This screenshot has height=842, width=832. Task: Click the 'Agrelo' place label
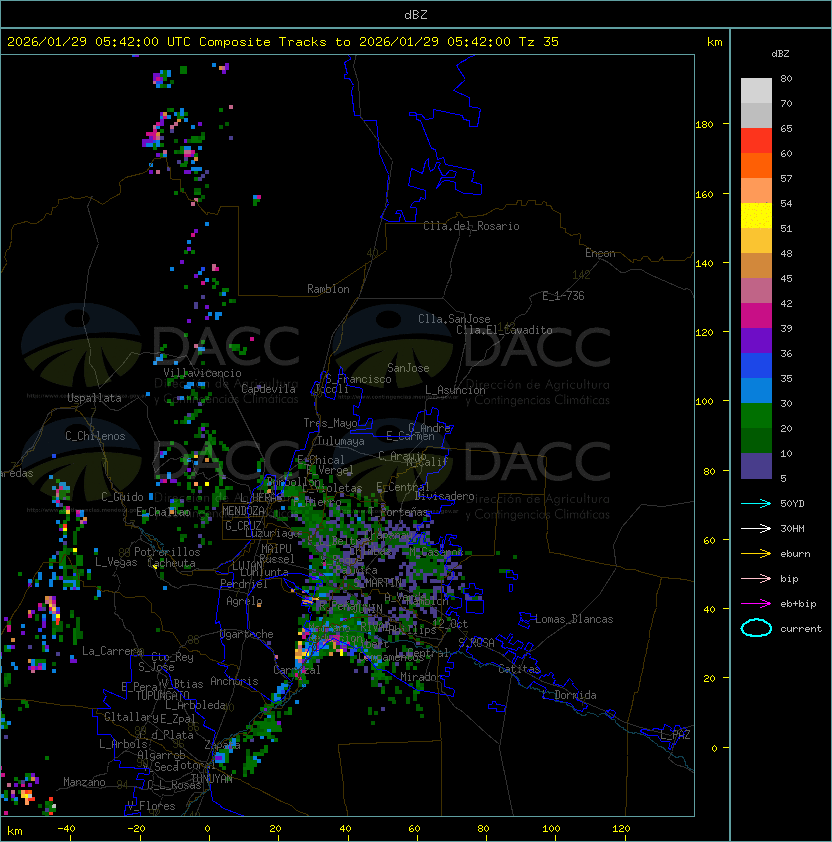[244, 601]
